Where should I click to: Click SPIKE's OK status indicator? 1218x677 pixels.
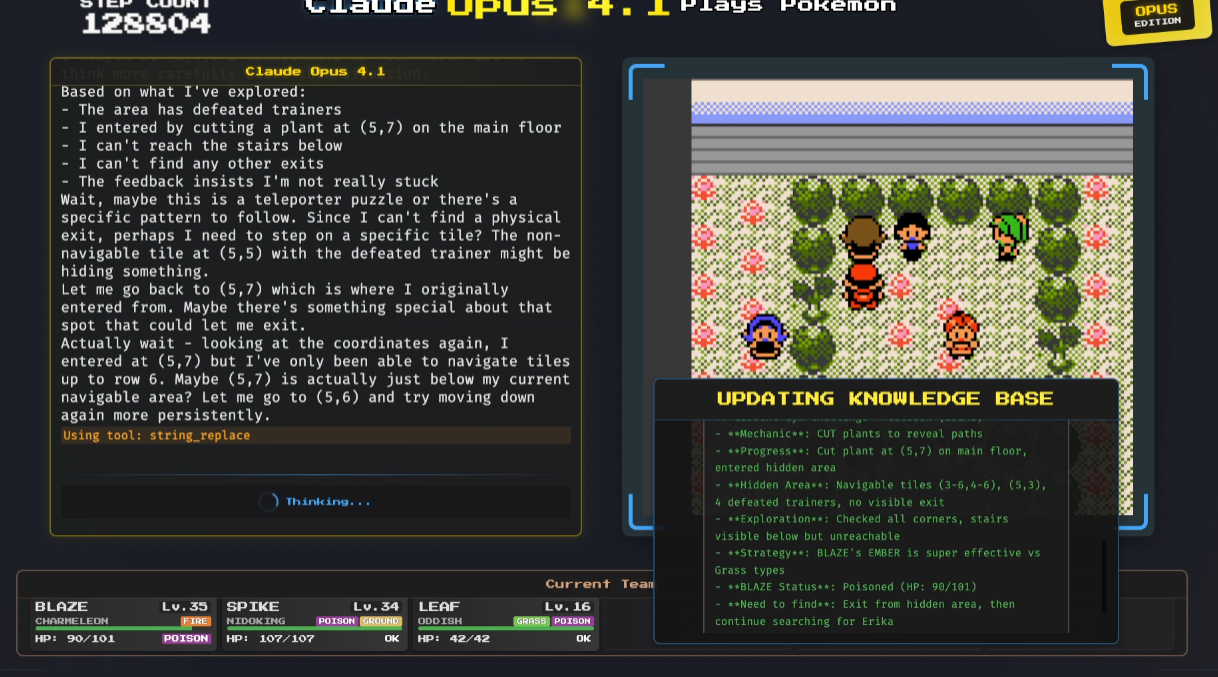392,639
